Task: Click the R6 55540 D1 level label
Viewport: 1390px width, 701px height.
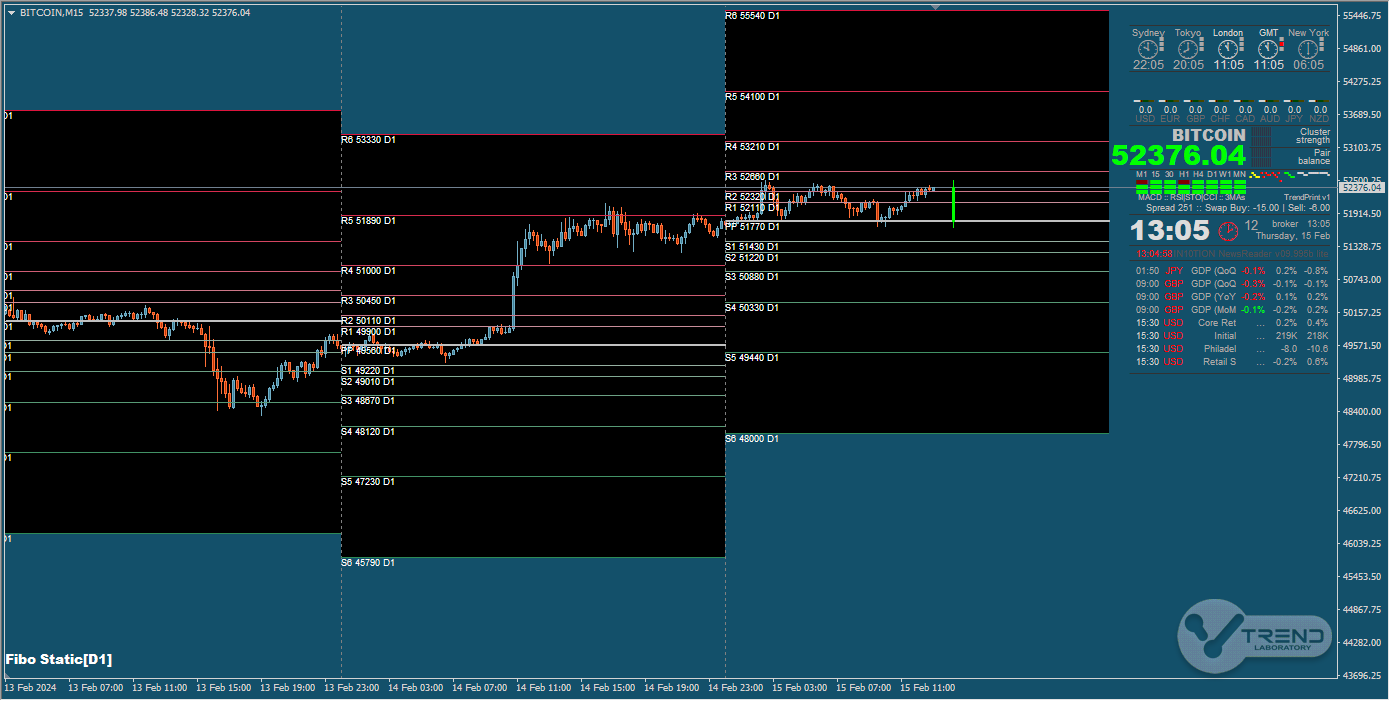Action: click(x=753, y=16)
